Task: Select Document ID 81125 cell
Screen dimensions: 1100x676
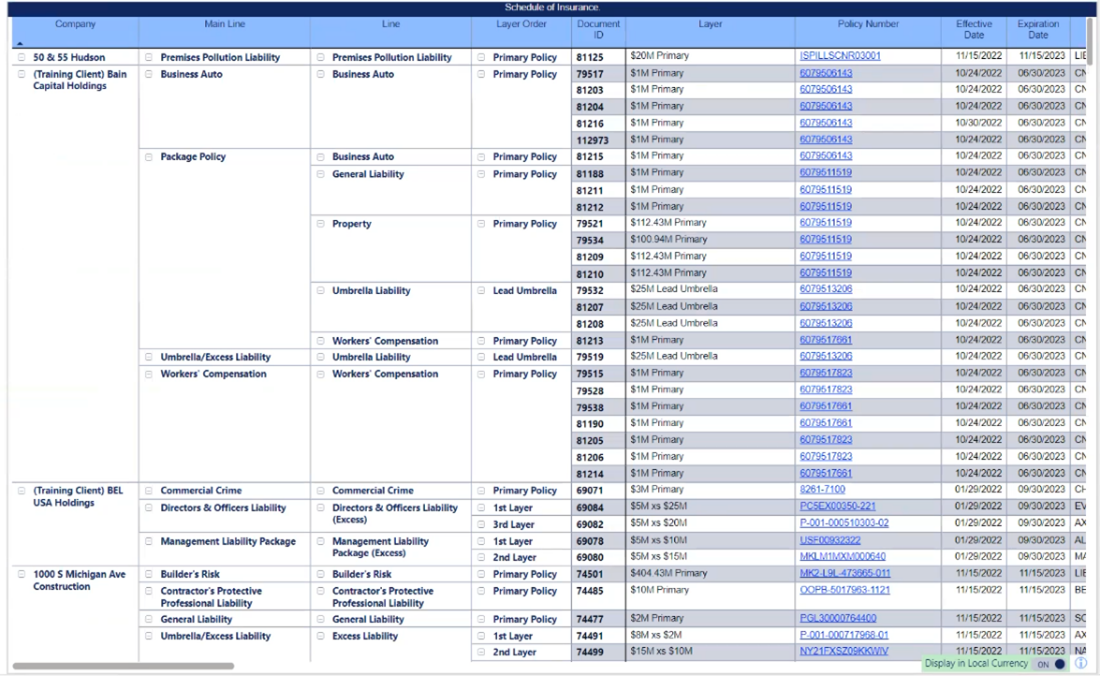Action: (x=598, y=57)
